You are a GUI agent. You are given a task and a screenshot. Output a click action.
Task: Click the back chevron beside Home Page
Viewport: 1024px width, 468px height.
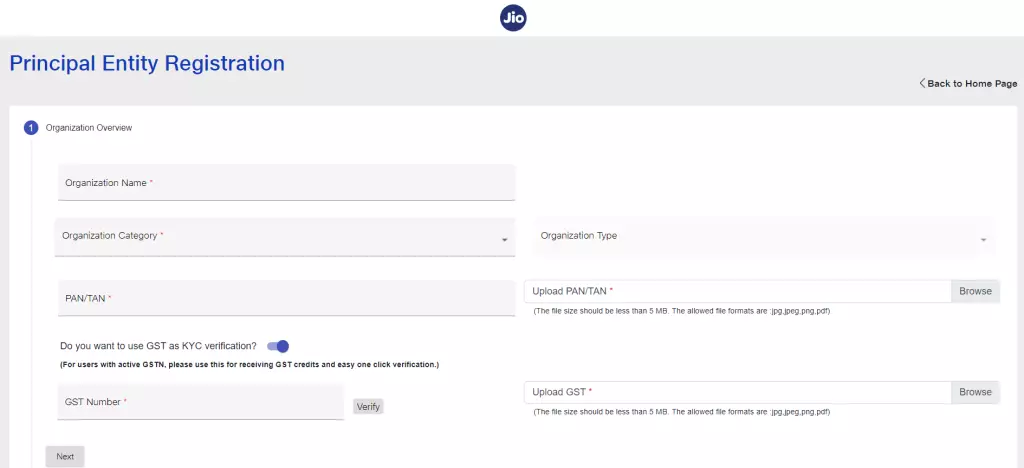tap(922, 83)
